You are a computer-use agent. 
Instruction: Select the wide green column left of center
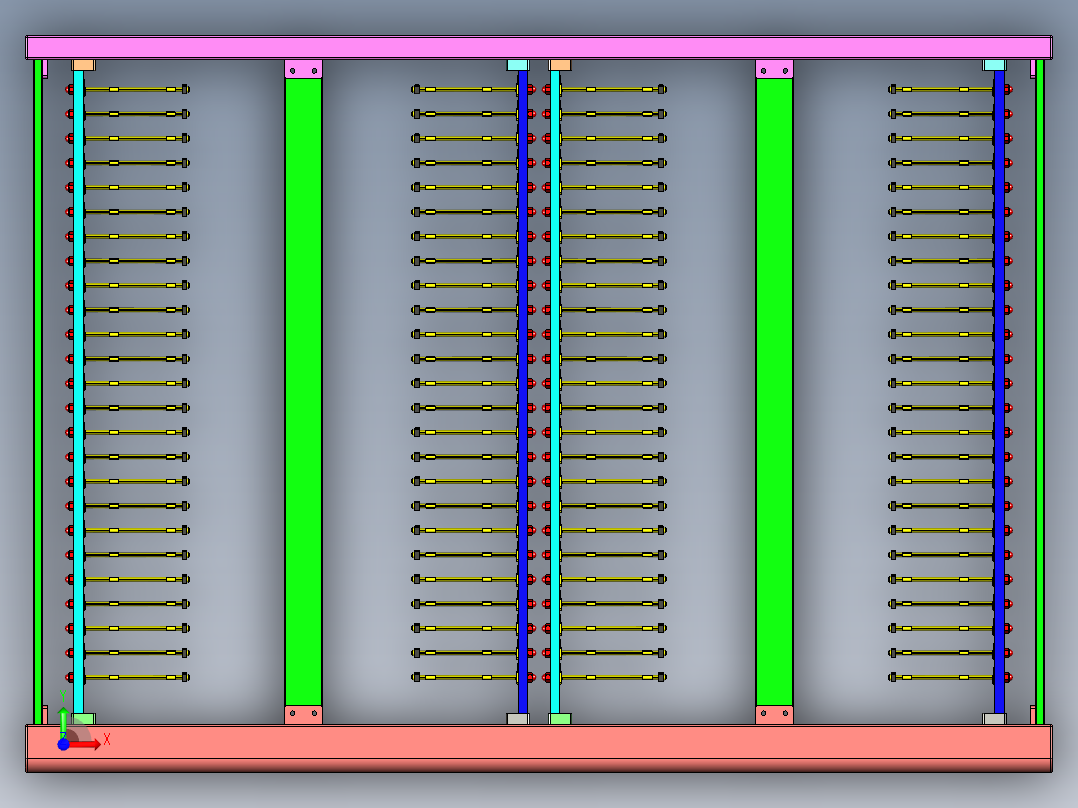(303, 392)
